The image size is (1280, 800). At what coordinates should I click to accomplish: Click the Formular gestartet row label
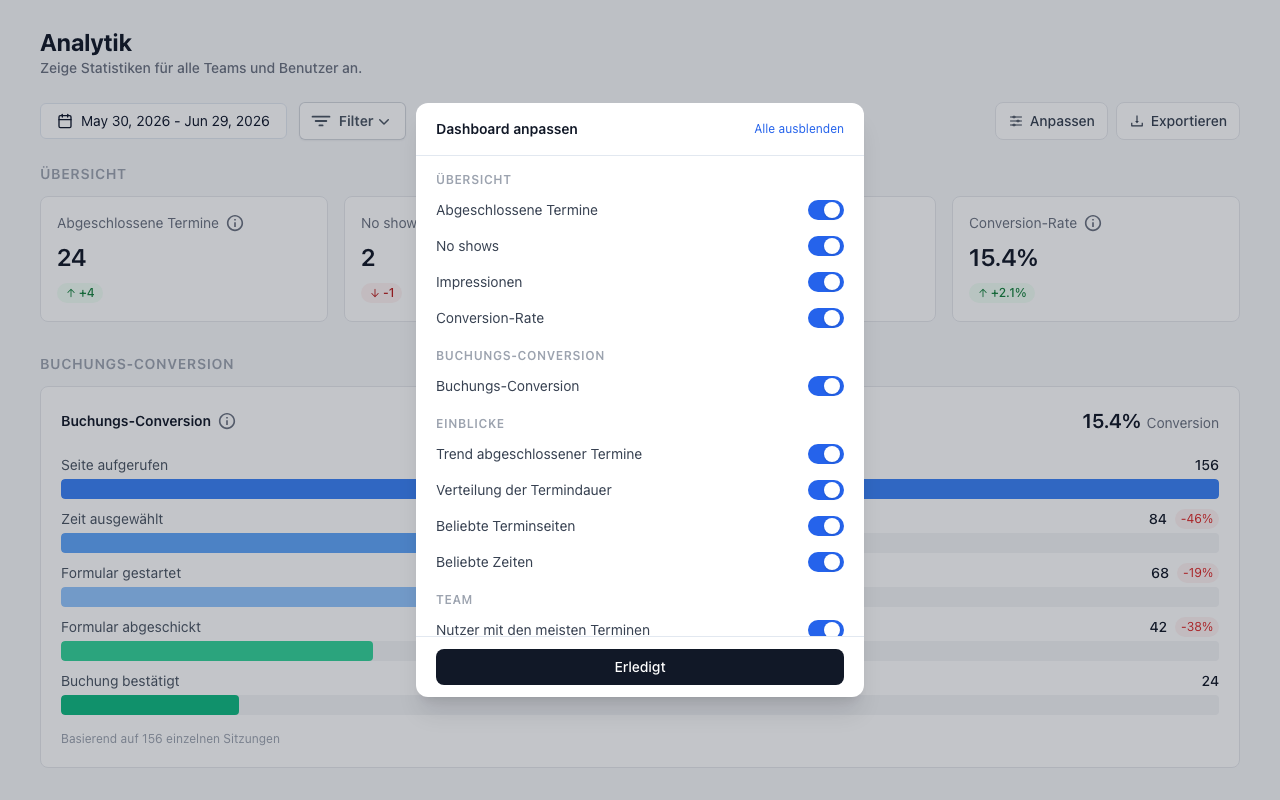121,573
